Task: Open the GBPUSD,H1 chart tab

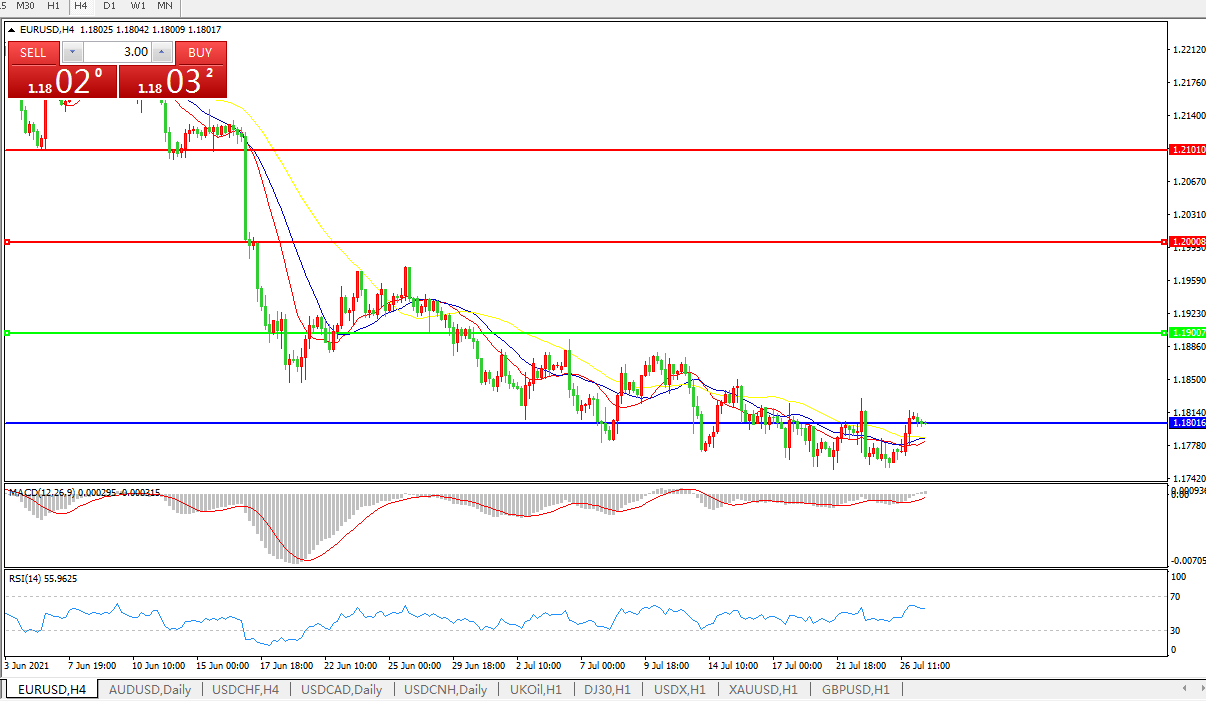Action: pyautogui.click(x=855, y=690)
